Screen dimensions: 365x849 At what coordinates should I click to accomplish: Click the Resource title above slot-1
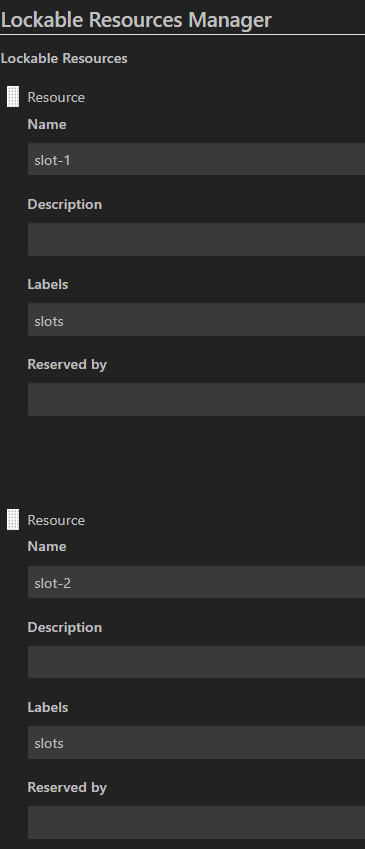coord(56,97)
